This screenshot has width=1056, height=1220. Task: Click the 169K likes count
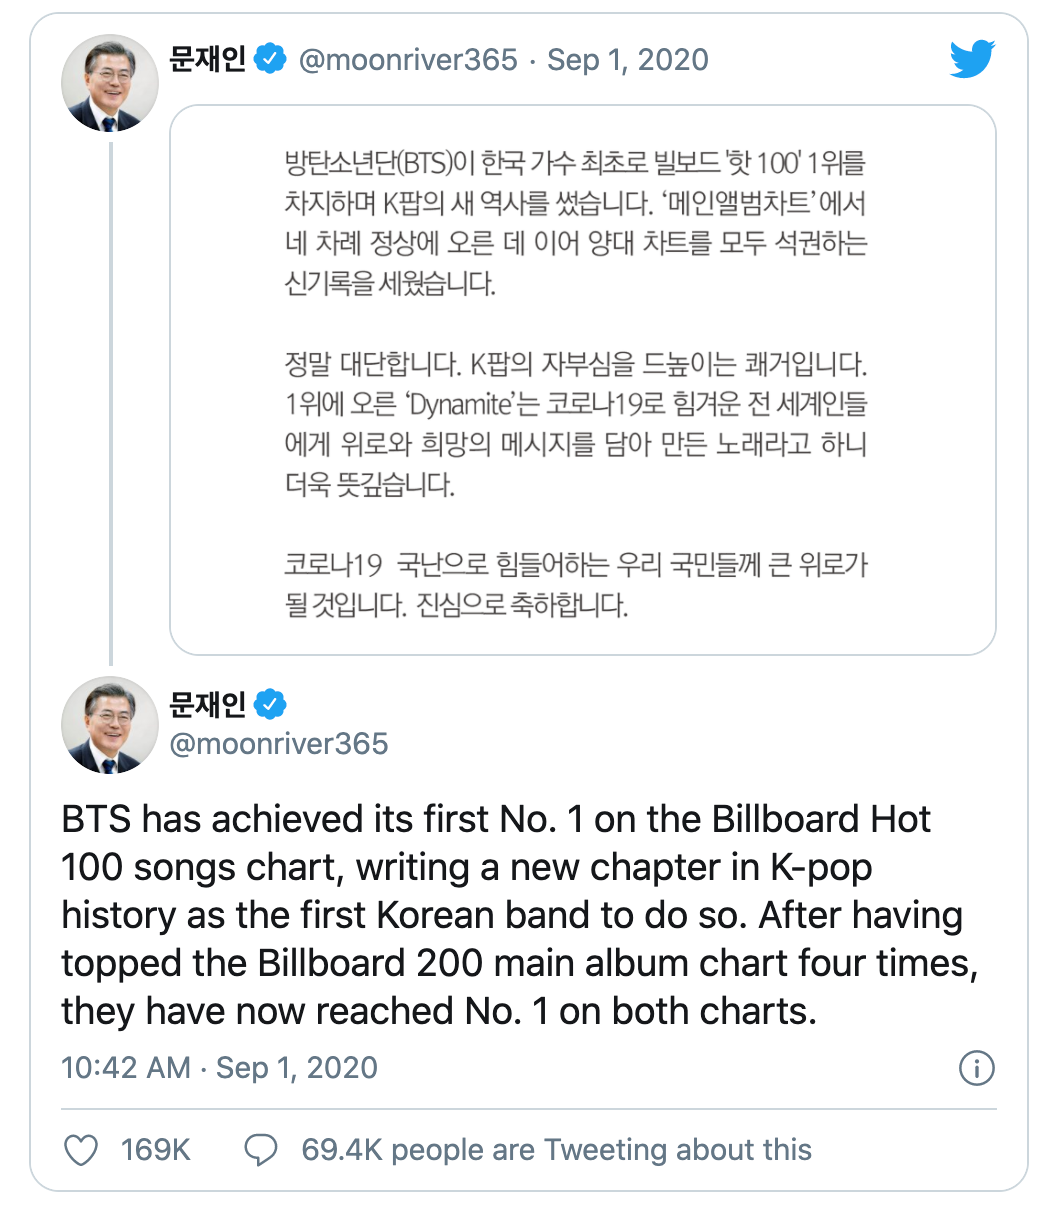(155, 1150)
